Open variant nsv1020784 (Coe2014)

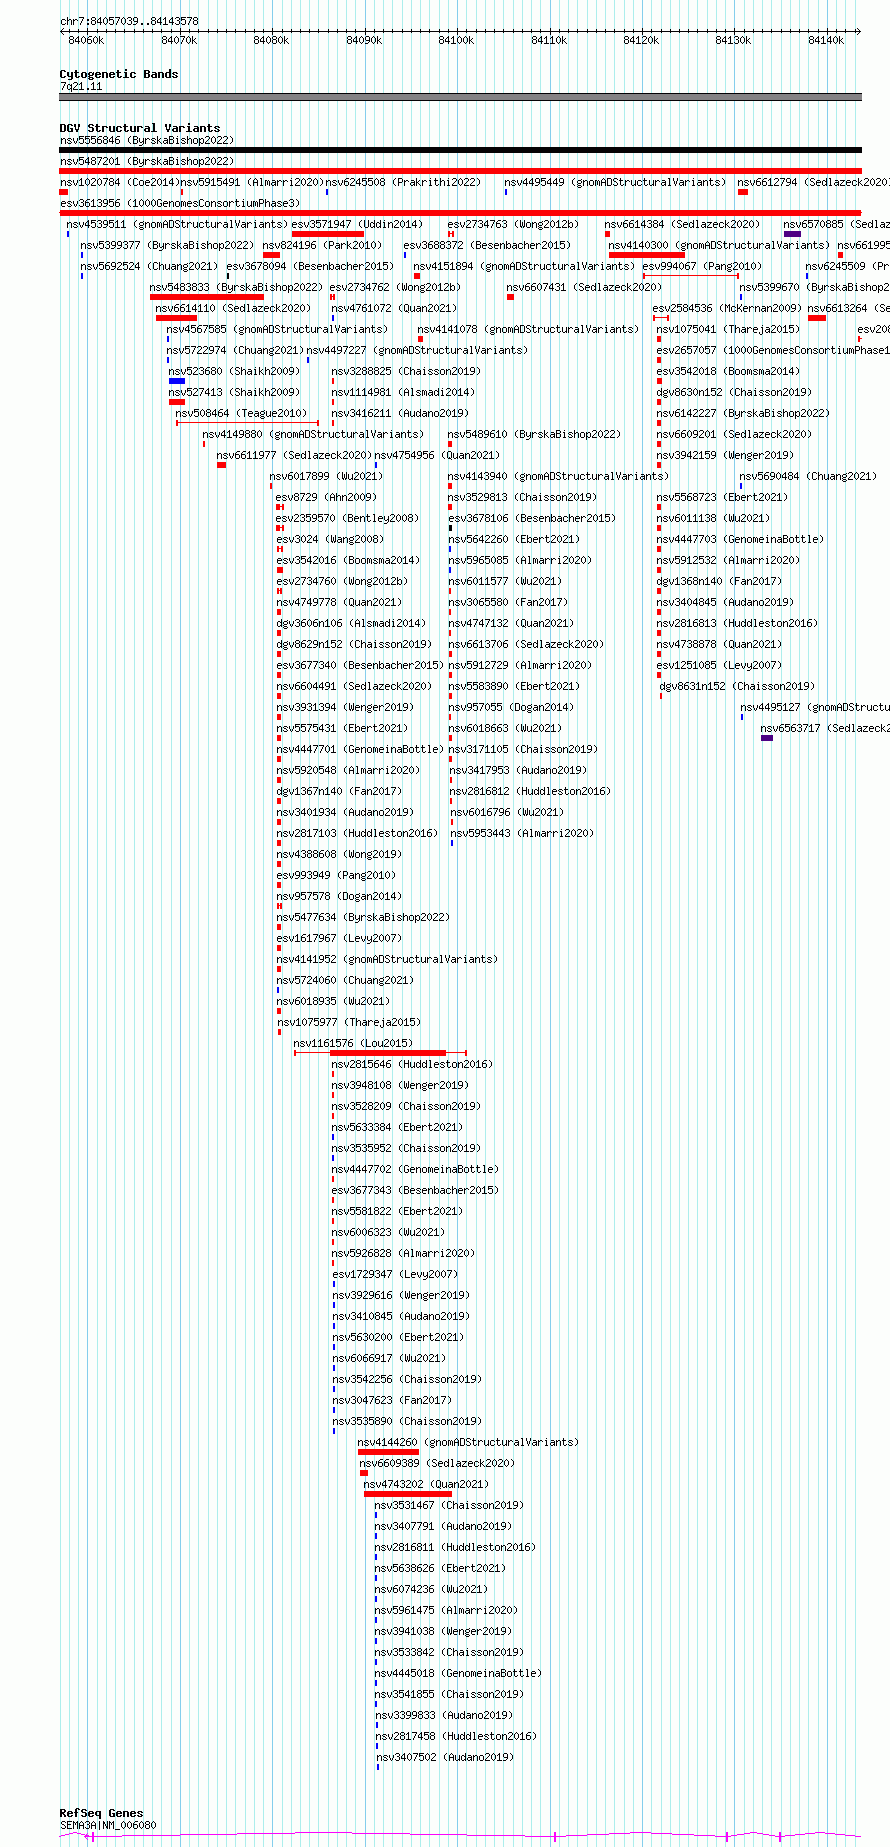(119, 183)
